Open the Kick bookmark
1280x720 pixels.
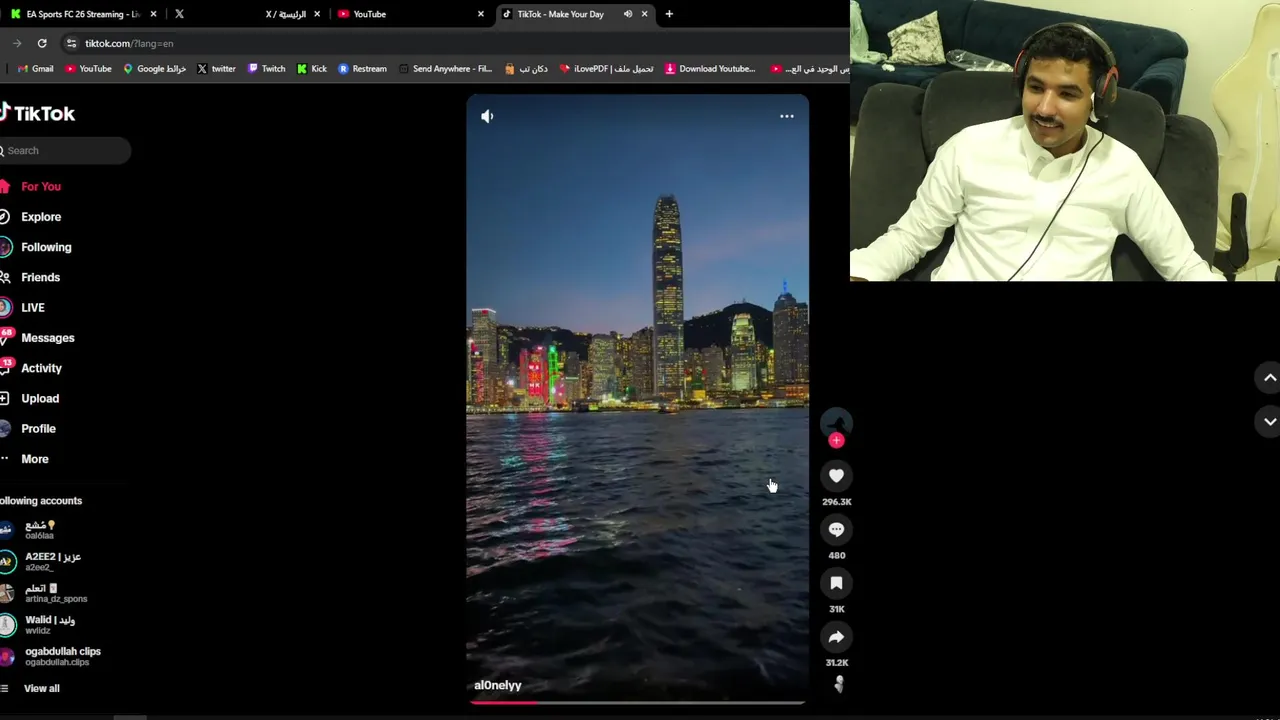click(312, 69)
